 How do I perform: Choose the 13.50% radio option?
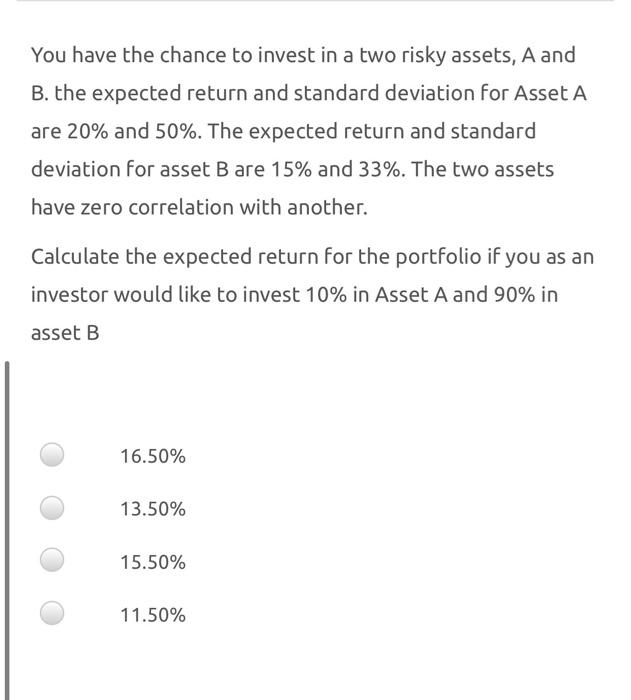[52, 508]
